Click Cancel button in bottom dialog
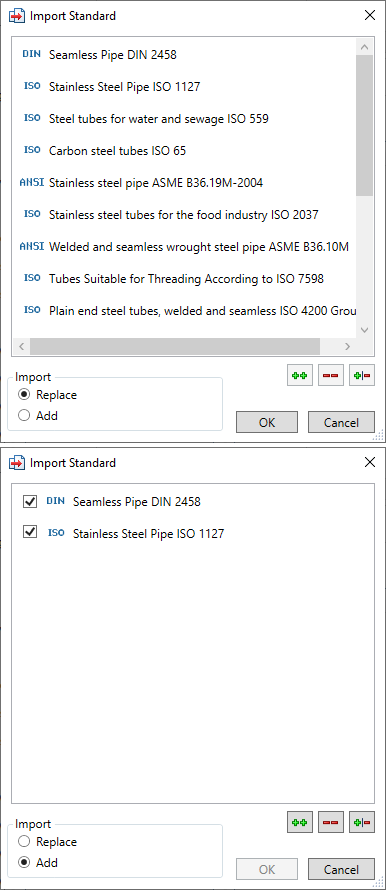Viewport: 386px width, 890px height. [341, 870]
